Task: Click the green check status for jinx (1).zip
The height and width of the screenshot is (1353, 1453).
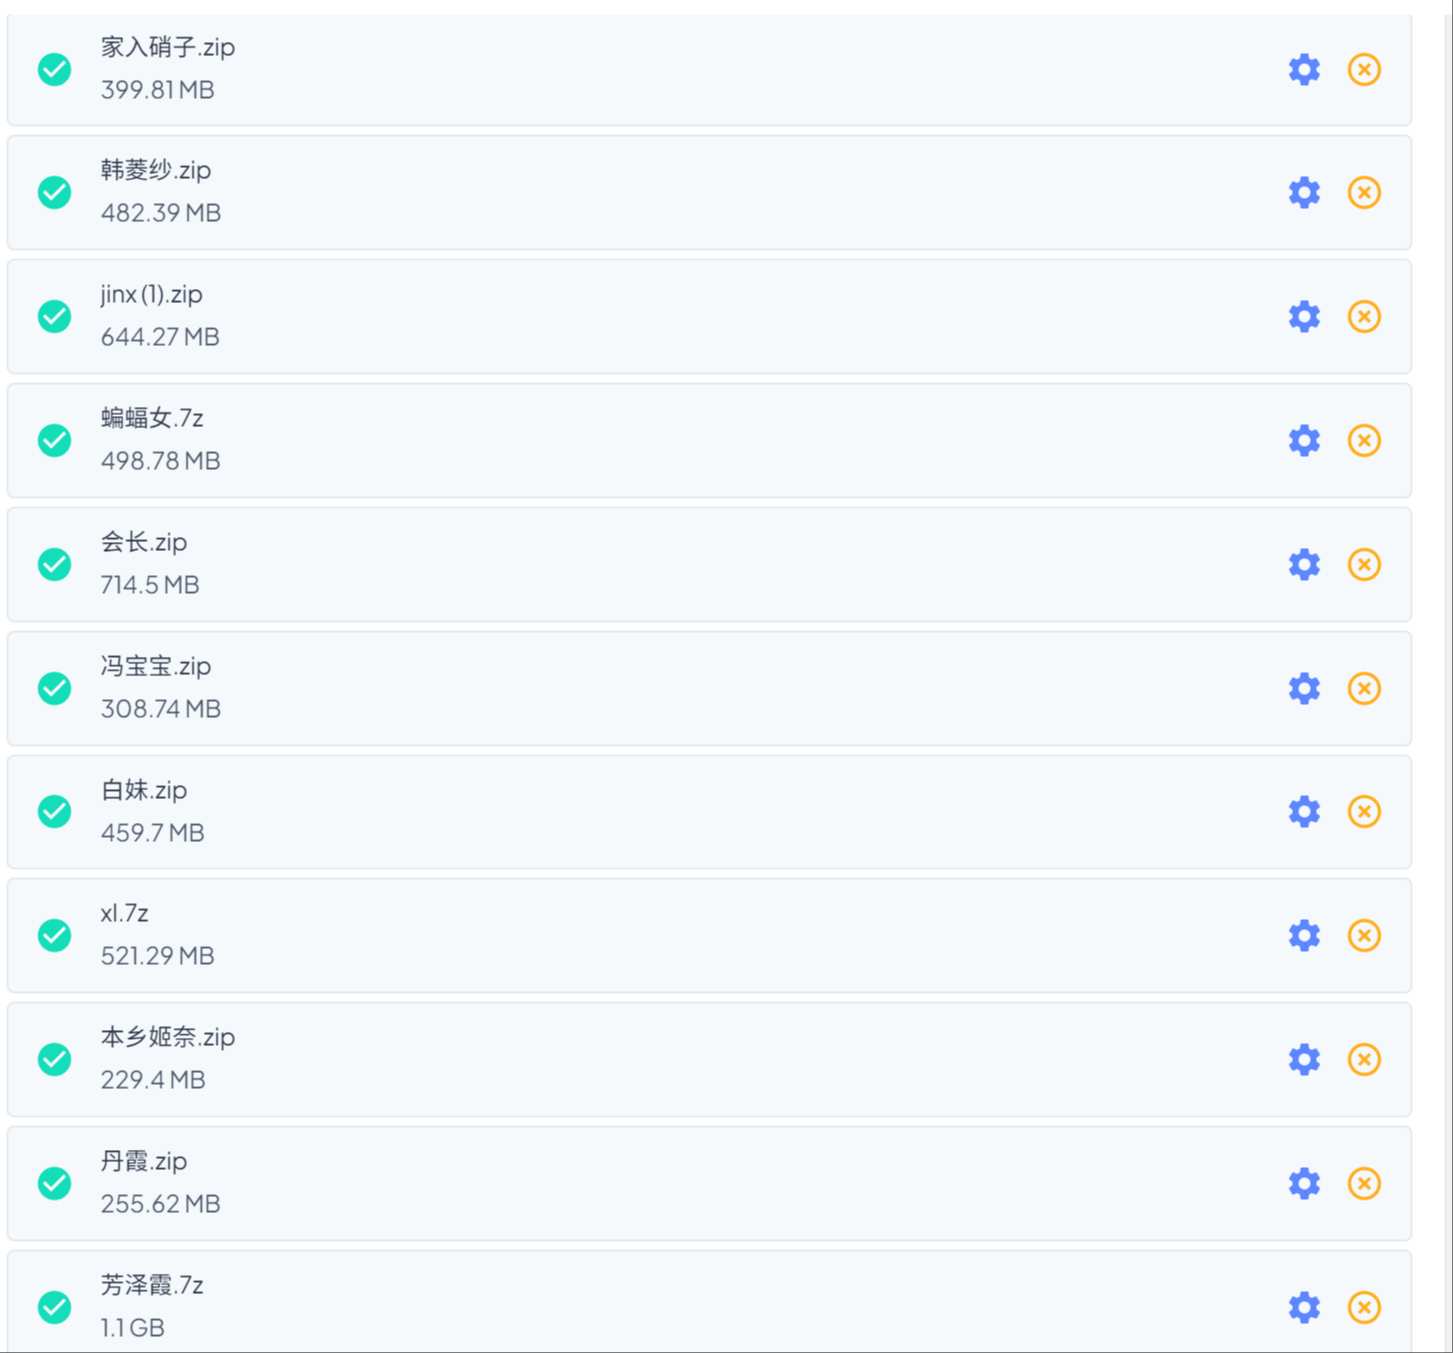Action: (x=54, y=316)
